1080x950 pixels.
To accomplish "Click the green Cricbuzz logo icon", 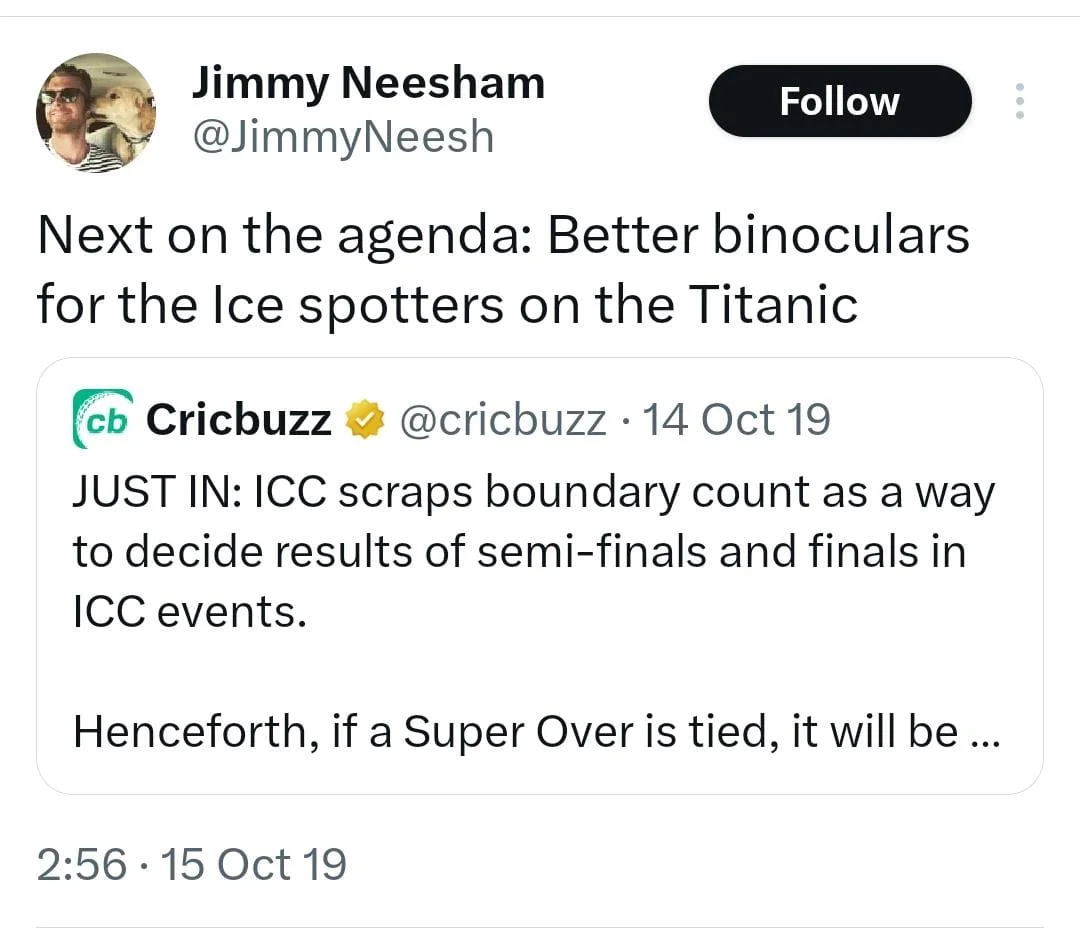I will click(102, 419).
